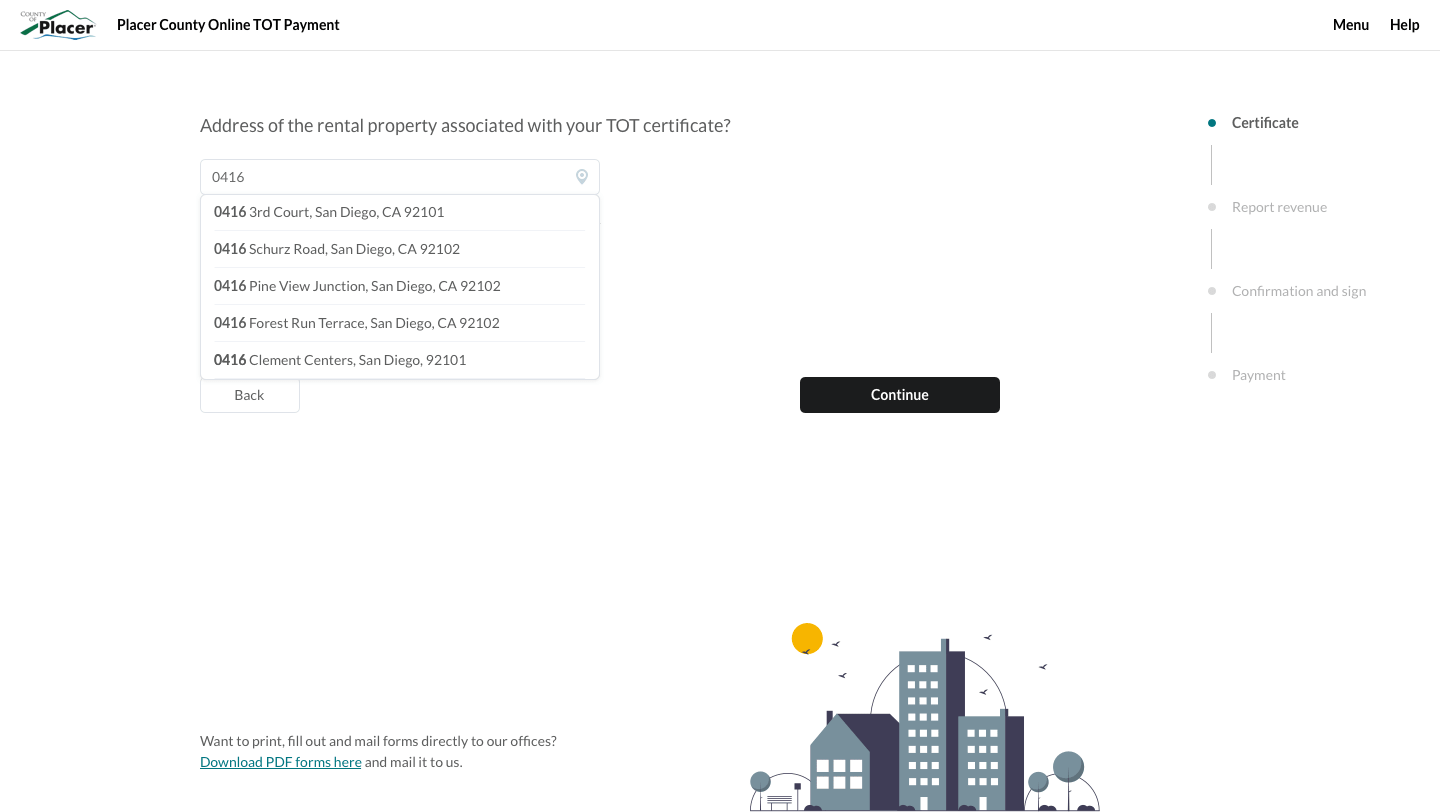Image resolution: width=1440 pixels, height=812 pixels.
Task: Click the Payment step indicator dot
Action: 1211,374
